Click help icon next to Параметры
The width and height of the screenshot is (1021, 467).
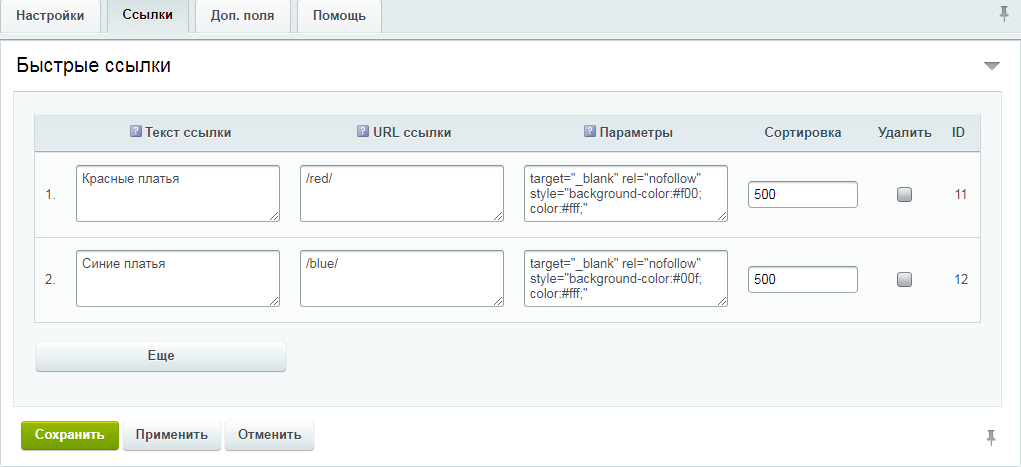click(x=590, y=132)
